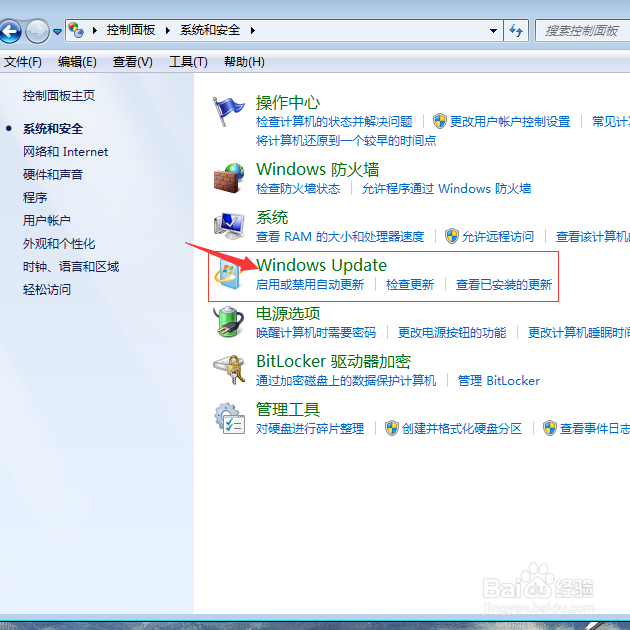Open the address bar history dropdown
Image resolution: width=630 pixels, height=630 pixels.
(493, 31)
